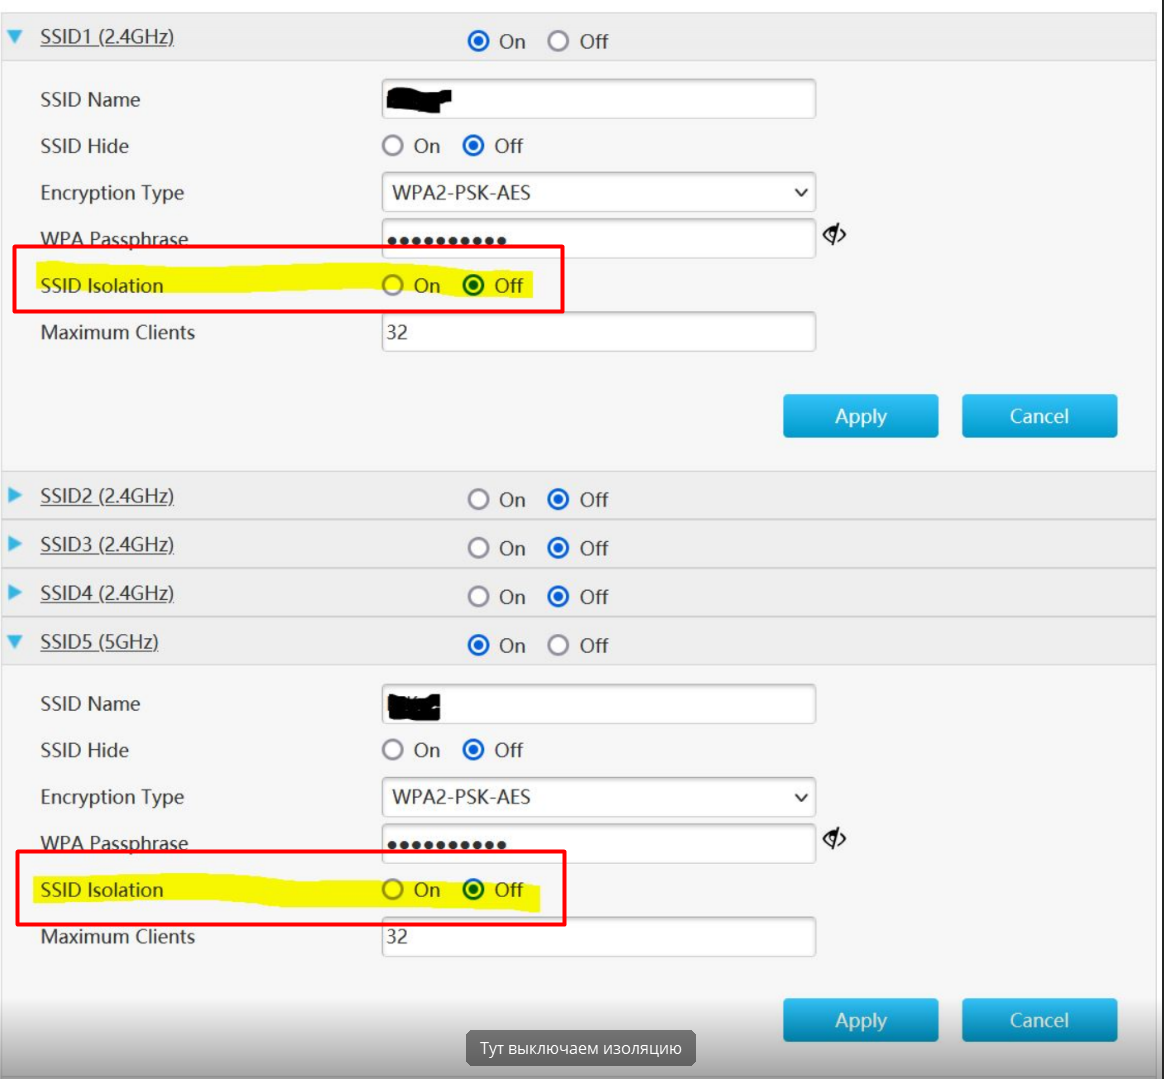The height and width of the screenshot is (1079, 1164).
Task: Open the SSID2 (2.4GHz) link
Action: coord(107,495)
